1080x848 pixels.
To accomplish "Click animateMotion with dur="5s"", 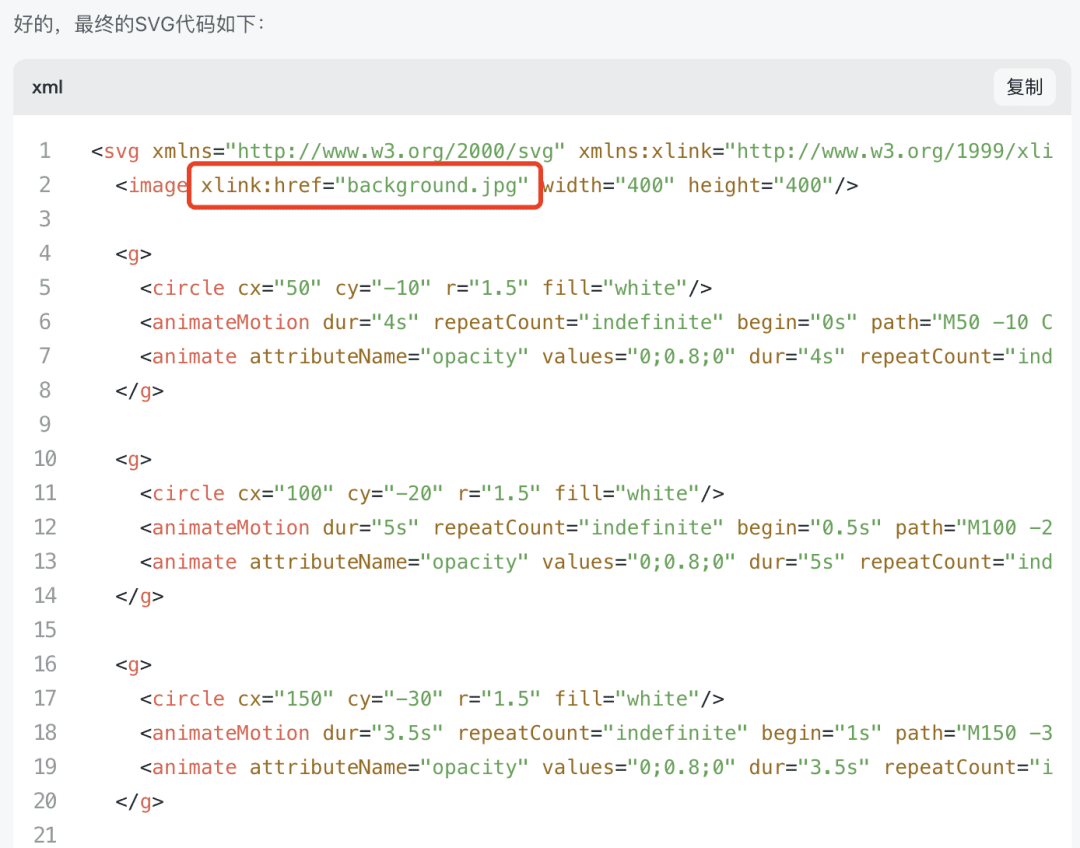I will click(x=596, y=528).
